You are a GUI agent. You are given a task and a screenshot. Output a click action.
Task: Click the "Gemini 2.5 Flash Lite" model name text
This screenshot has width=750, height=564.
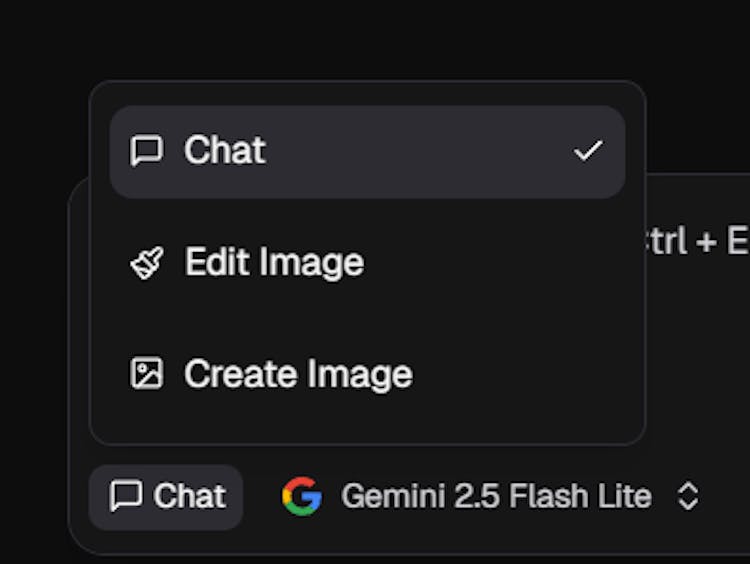[496, 496]
